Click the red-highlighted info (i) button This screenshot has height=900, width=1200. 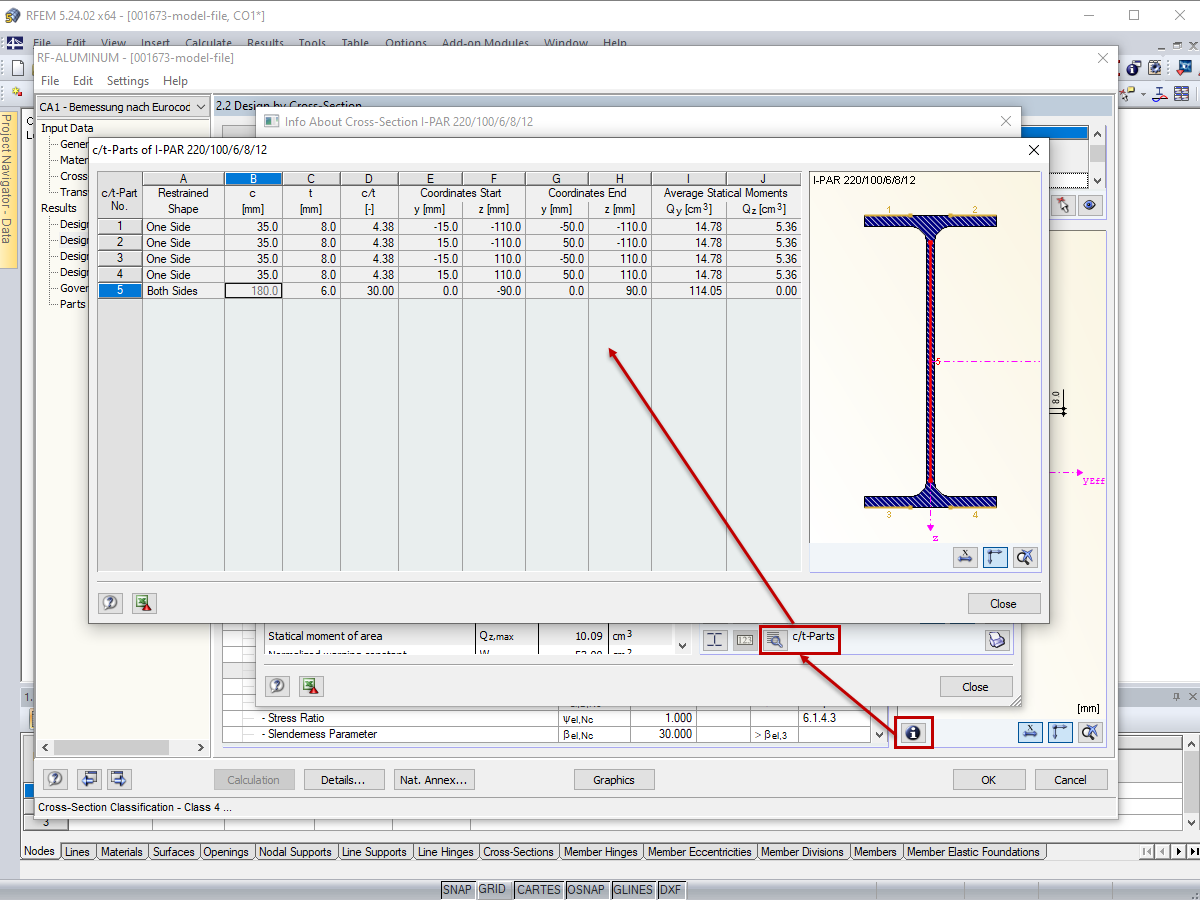pos(913,733)
